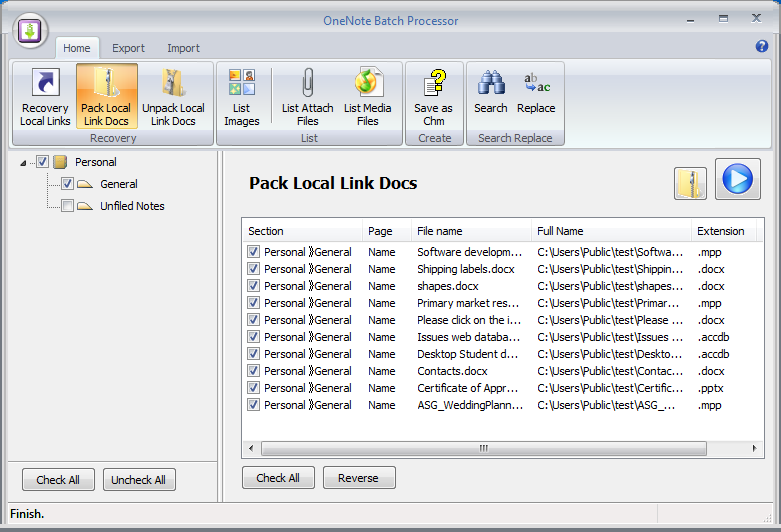Open the Replace tool

pyautogui.click(x=536, y=92)
